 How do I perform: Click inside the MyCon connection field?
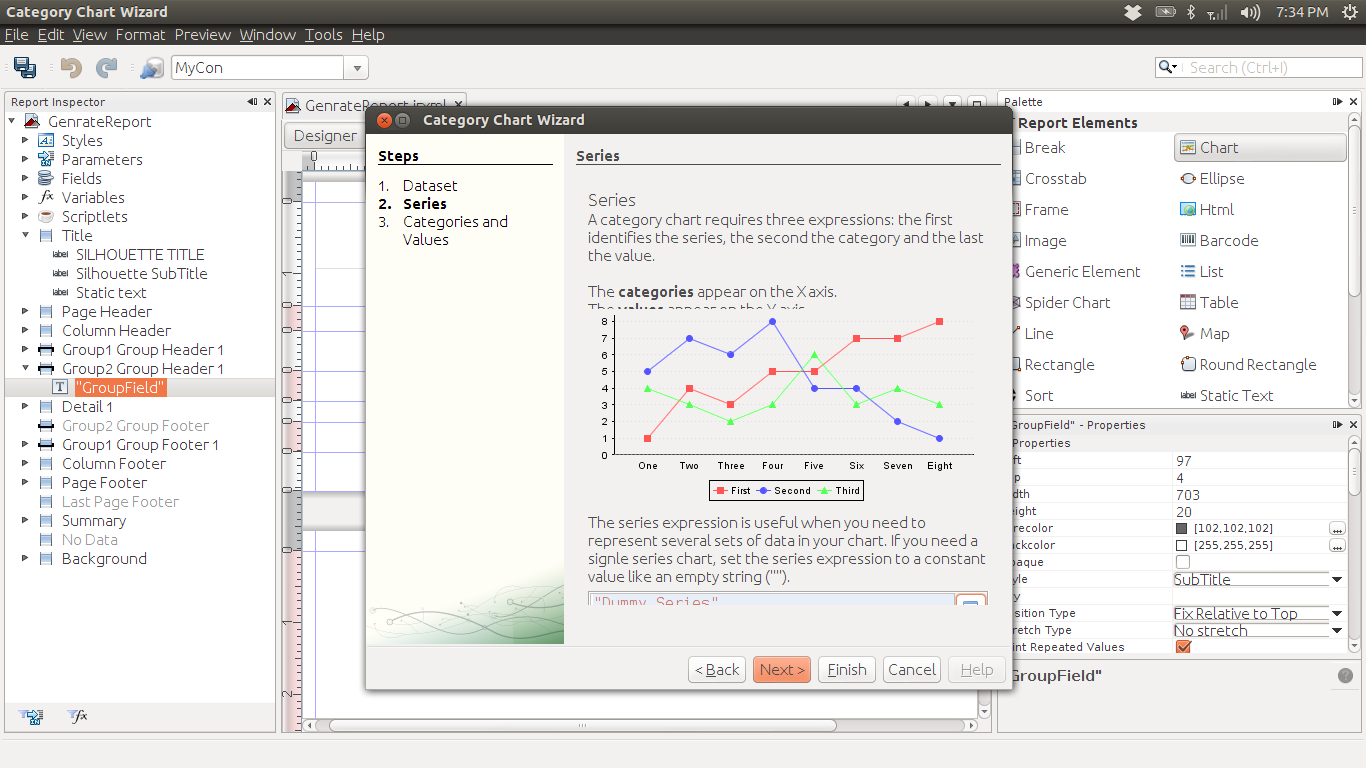(255, 67)
